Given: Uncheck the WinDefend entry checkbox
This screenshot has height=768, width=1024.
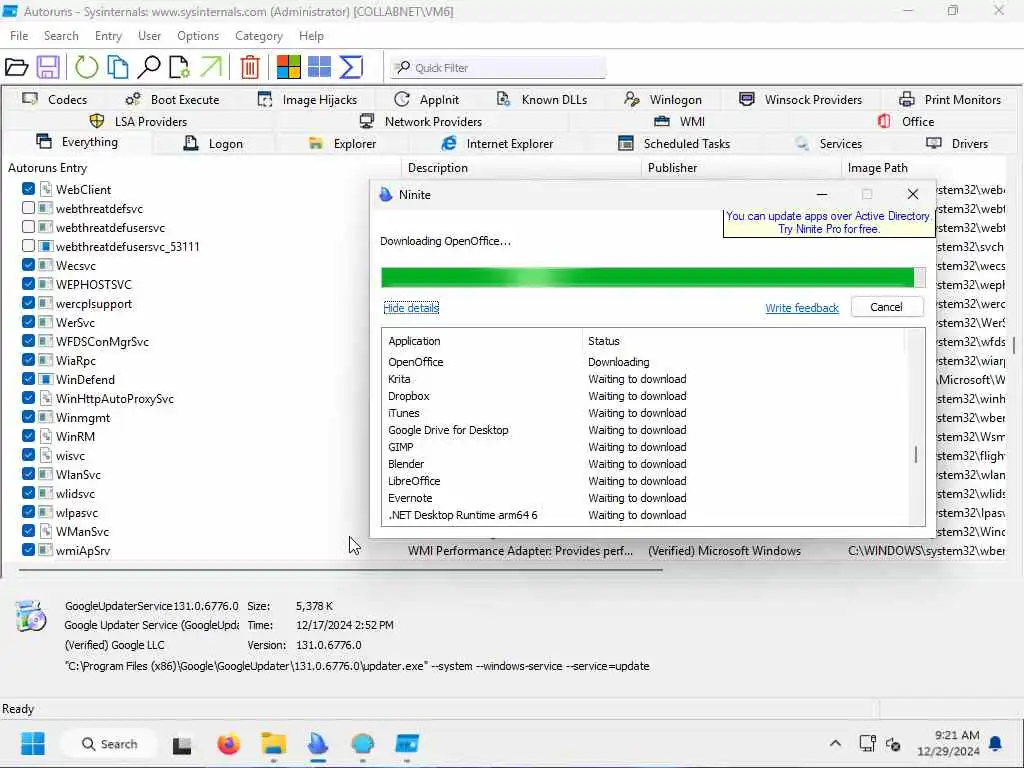Looking at the screenshot, I should [28, 378].
